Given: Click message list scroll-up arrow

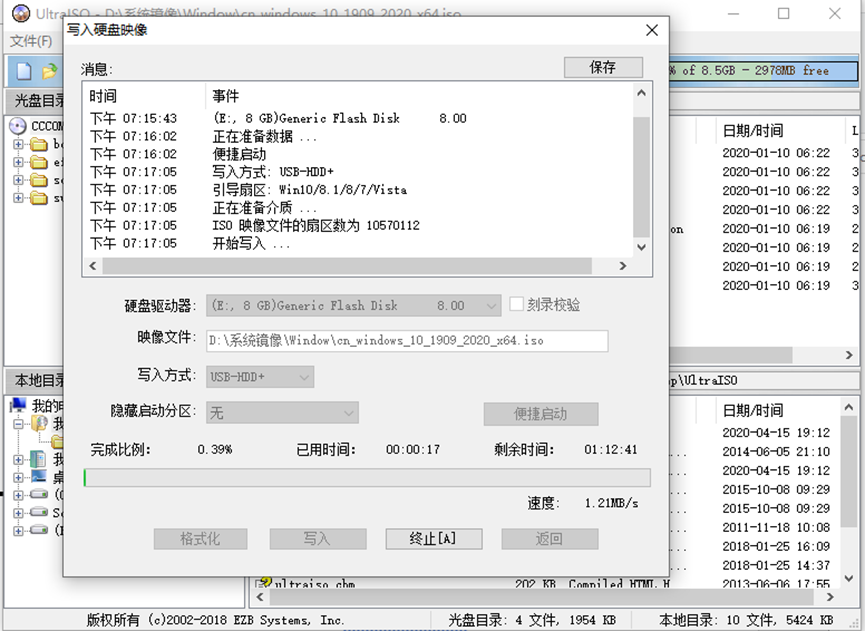Looking at the screenshot, I should tap(641, 93).
